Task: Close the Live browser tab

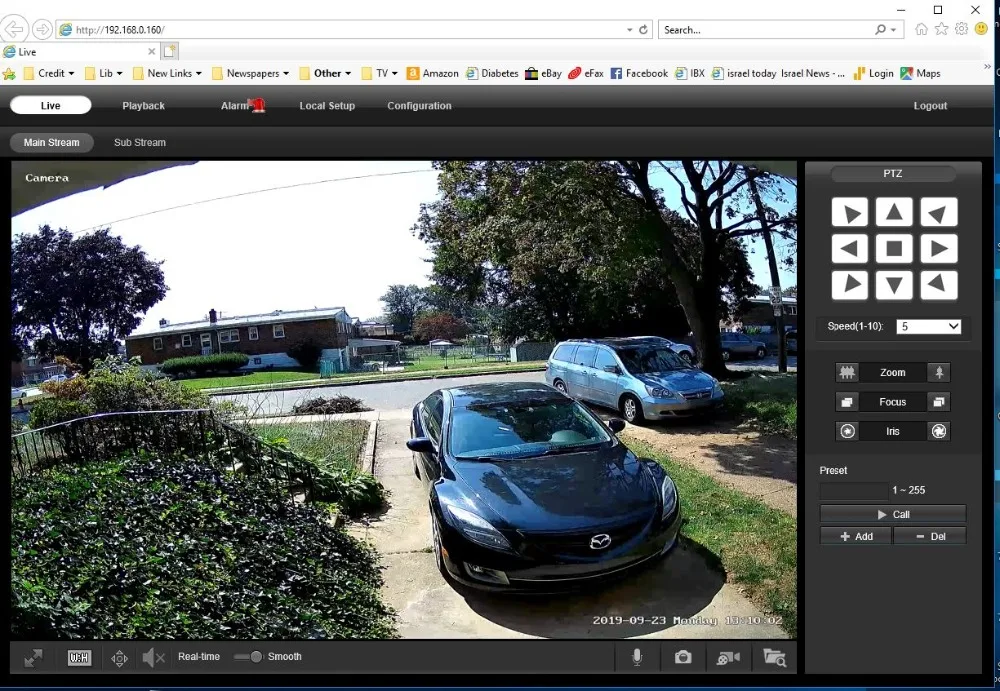Action: [151, 51]
